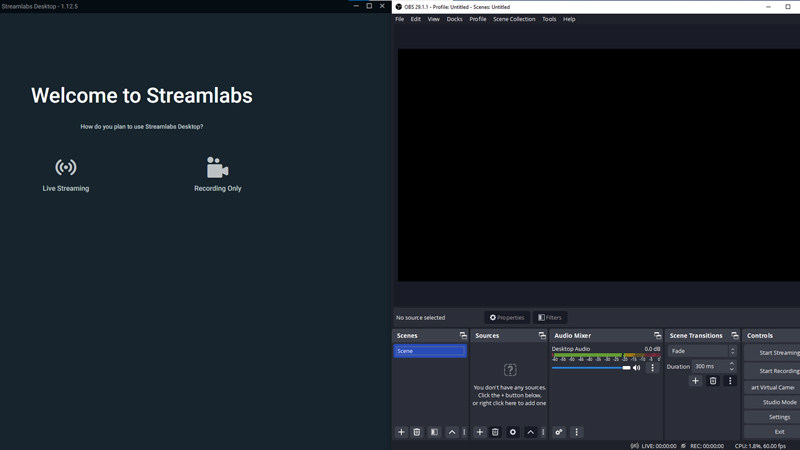Mute Desktop Audio with the speaker icon
Viewport: 800px width, 450px height.
pos(637,367)
